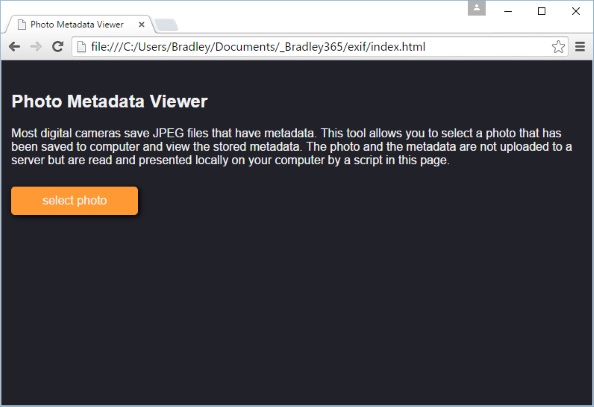Image resolution: width=594 pixels, height=407 pixels.
Task: Click the orange select photo button
Action: click(x=75, y=200)
